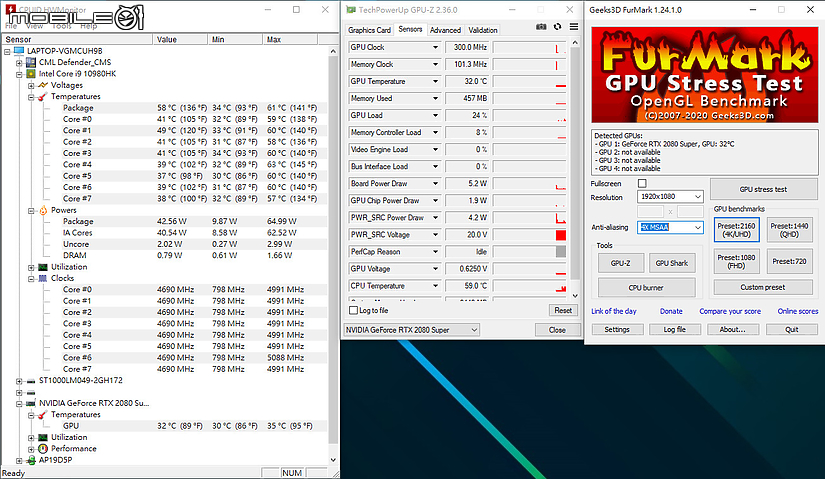This screenshot has height=479, width=825.
Task: Click the CPU Clocks icon in tree
Action: (43, 278)
